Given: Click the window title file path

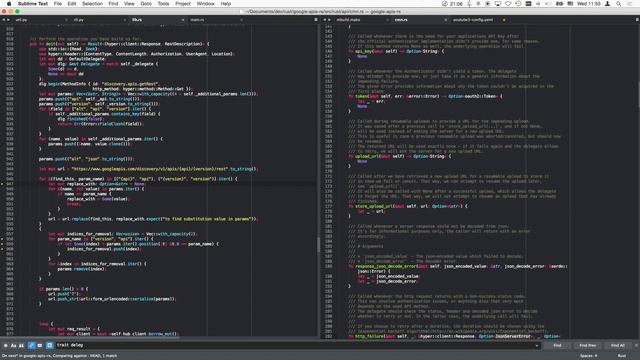Looking at the screenshot, I should (323, 12).
